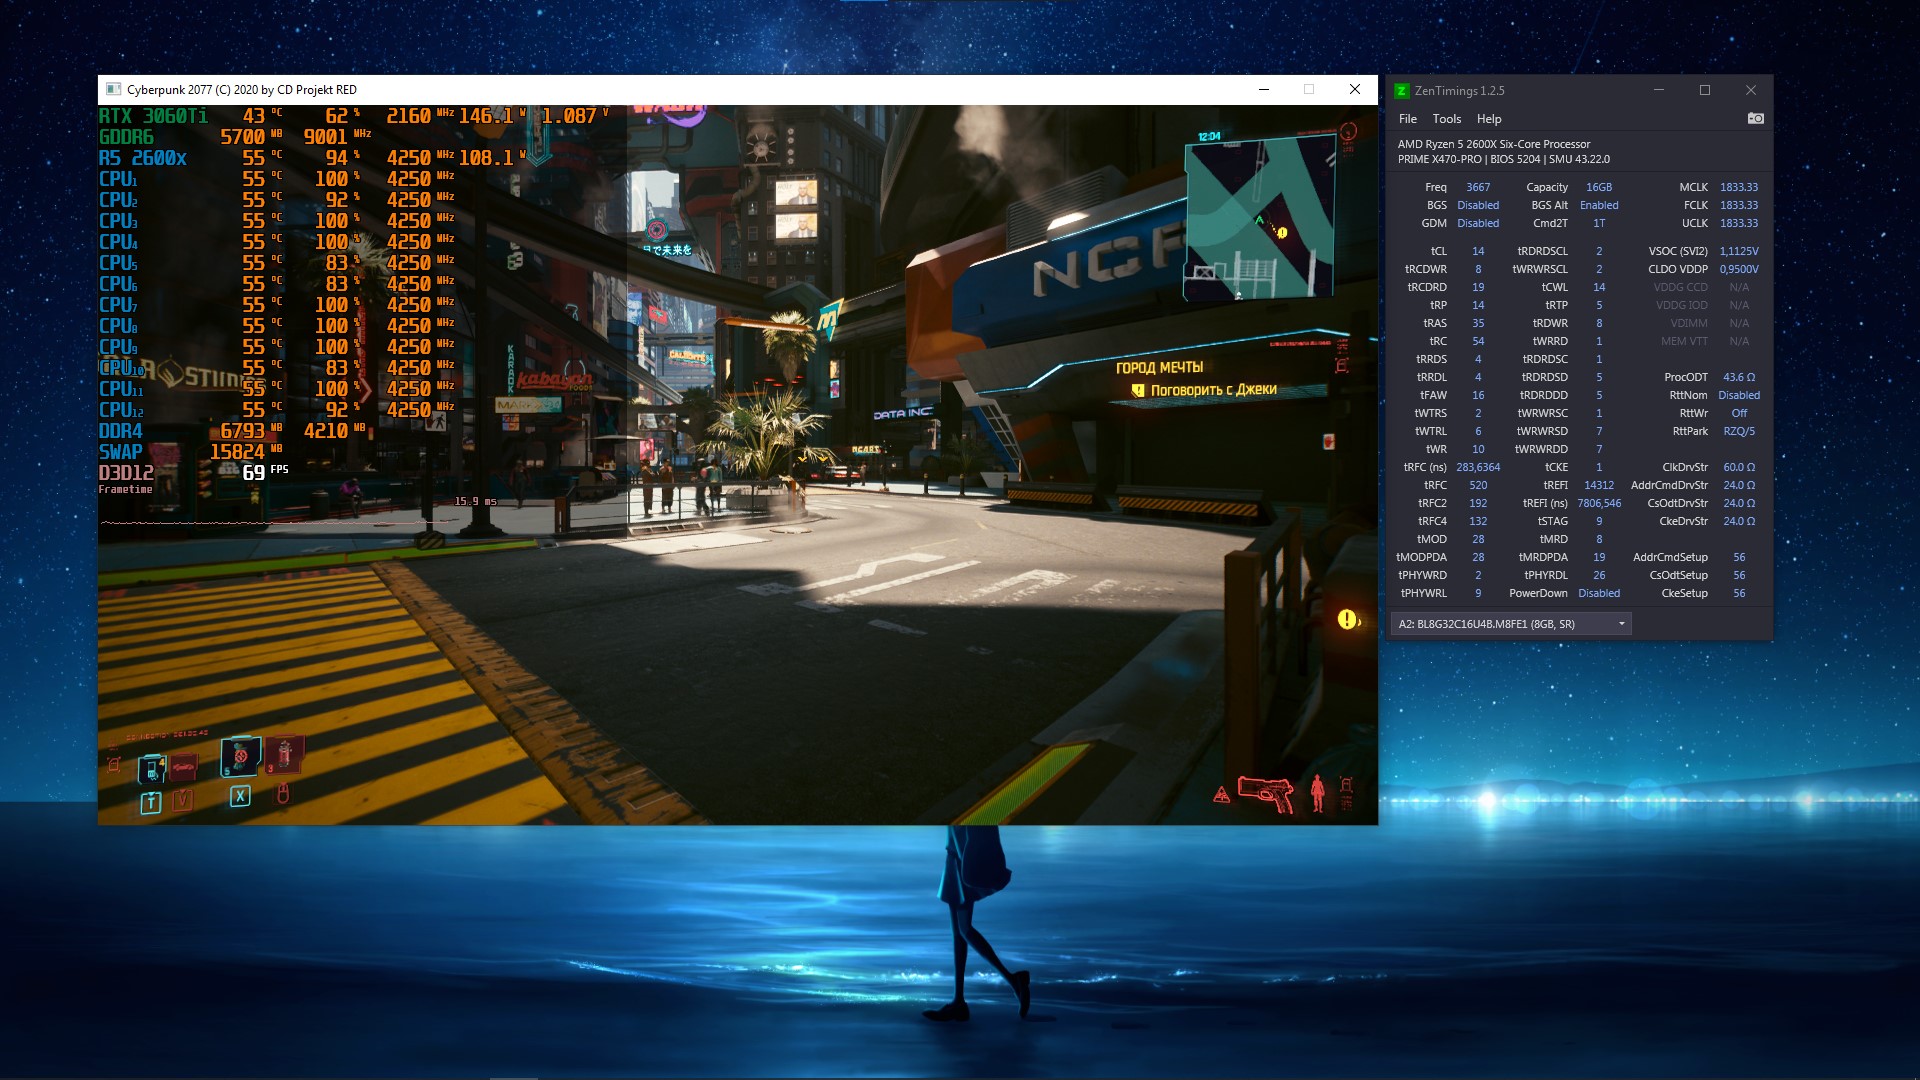Open the Help menu in ZenTimings
This screenshot has height=1080, width=1920.
(x=1488, y=118)
